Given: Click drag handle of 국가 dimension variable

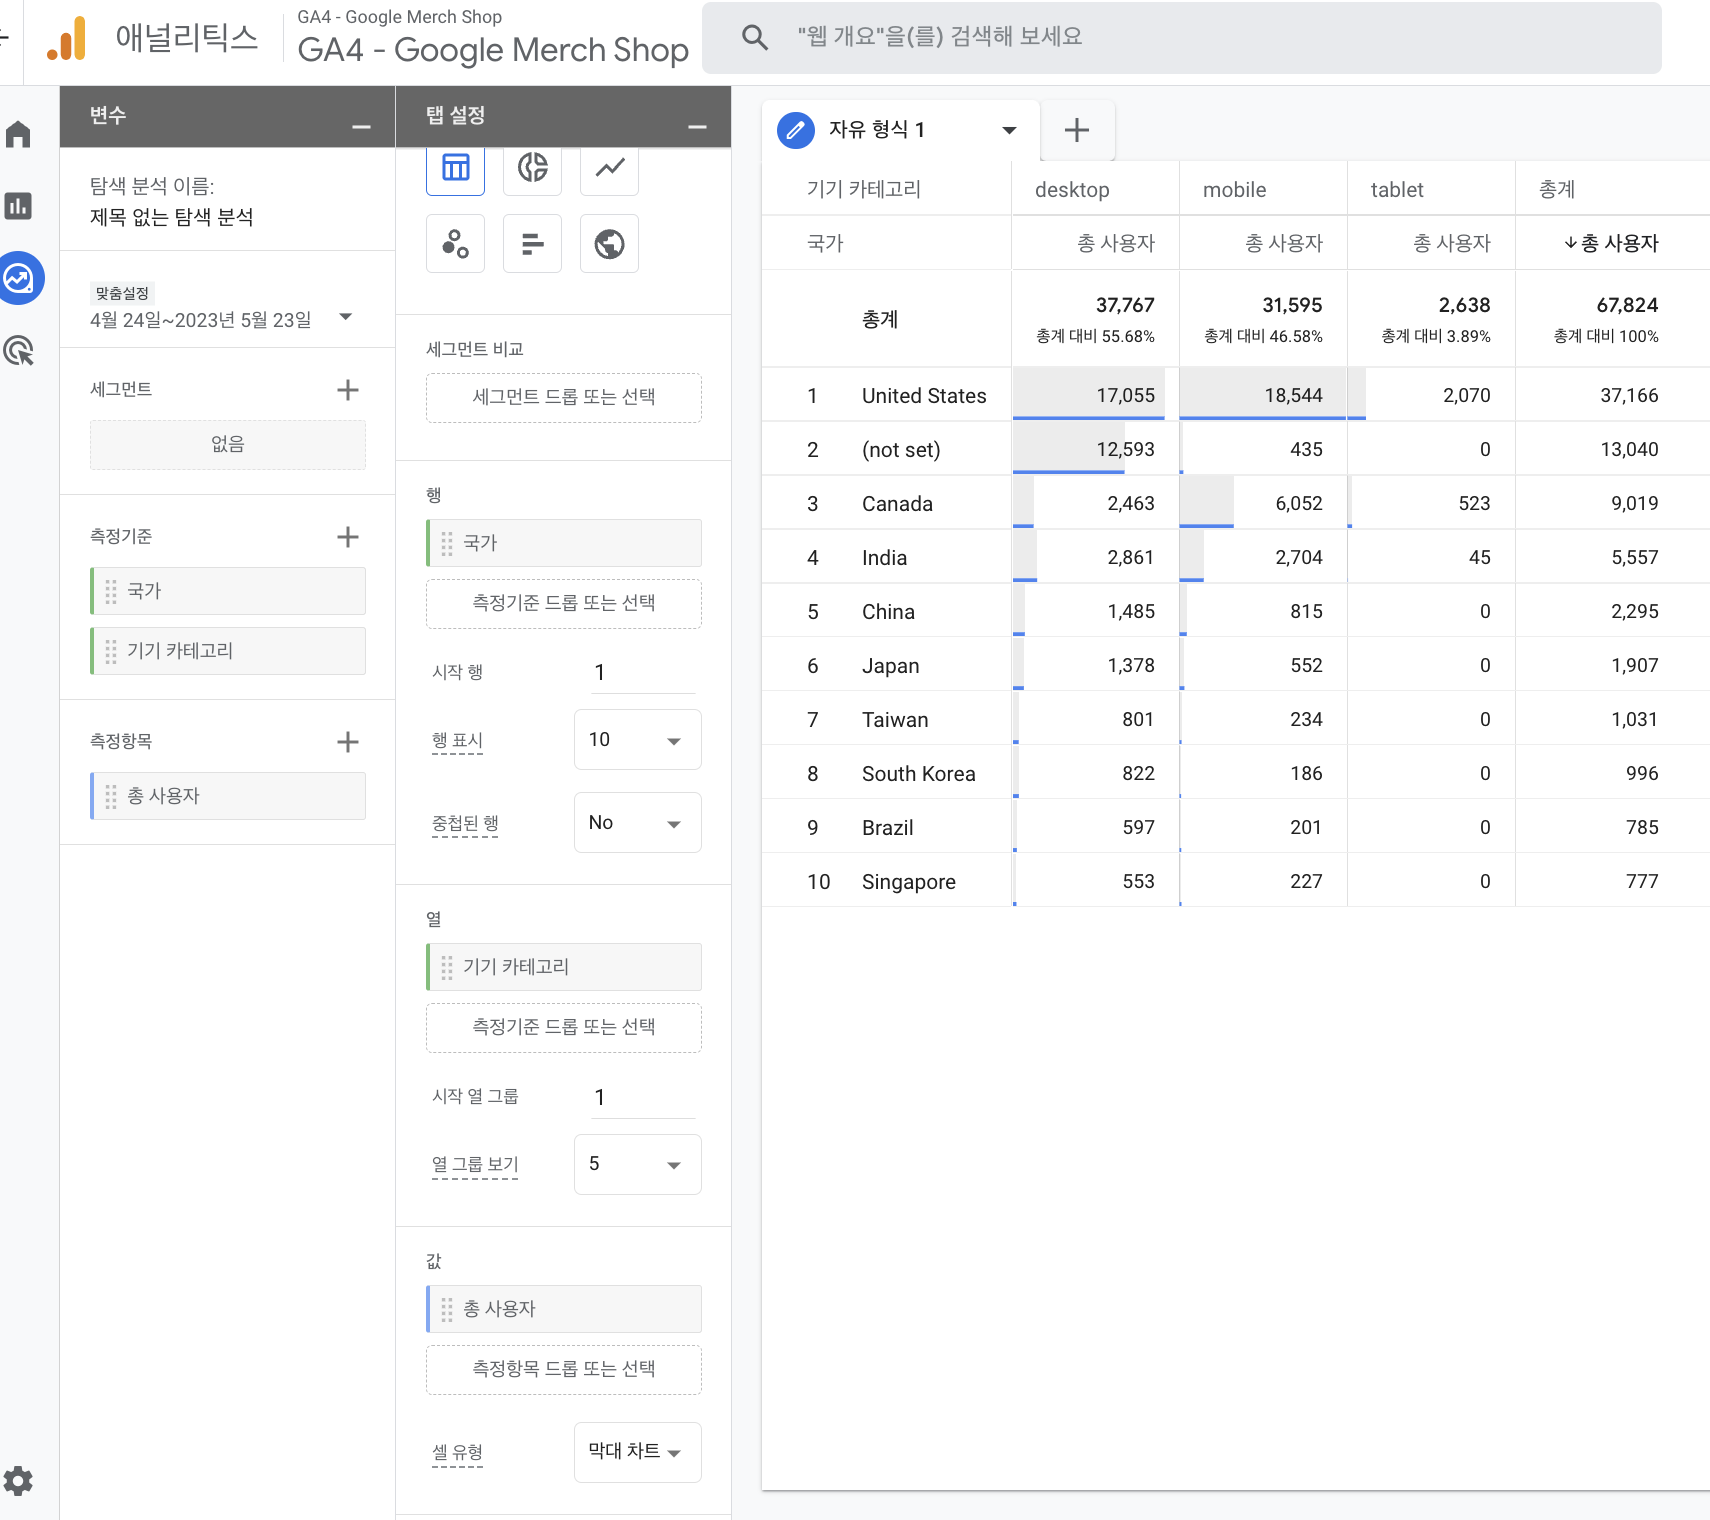Looking at the screenshot, I should pos(111,591).
